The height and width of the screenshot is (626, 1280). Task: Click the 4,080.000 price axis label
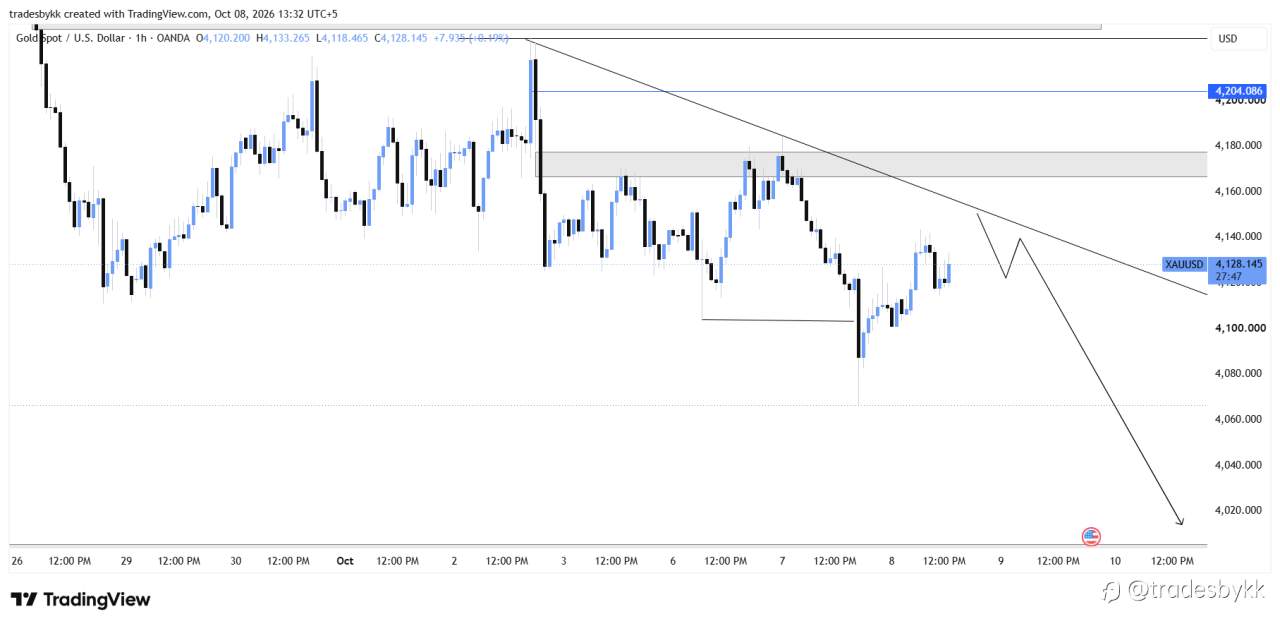pyautogui.click(x=1240, y=373)
